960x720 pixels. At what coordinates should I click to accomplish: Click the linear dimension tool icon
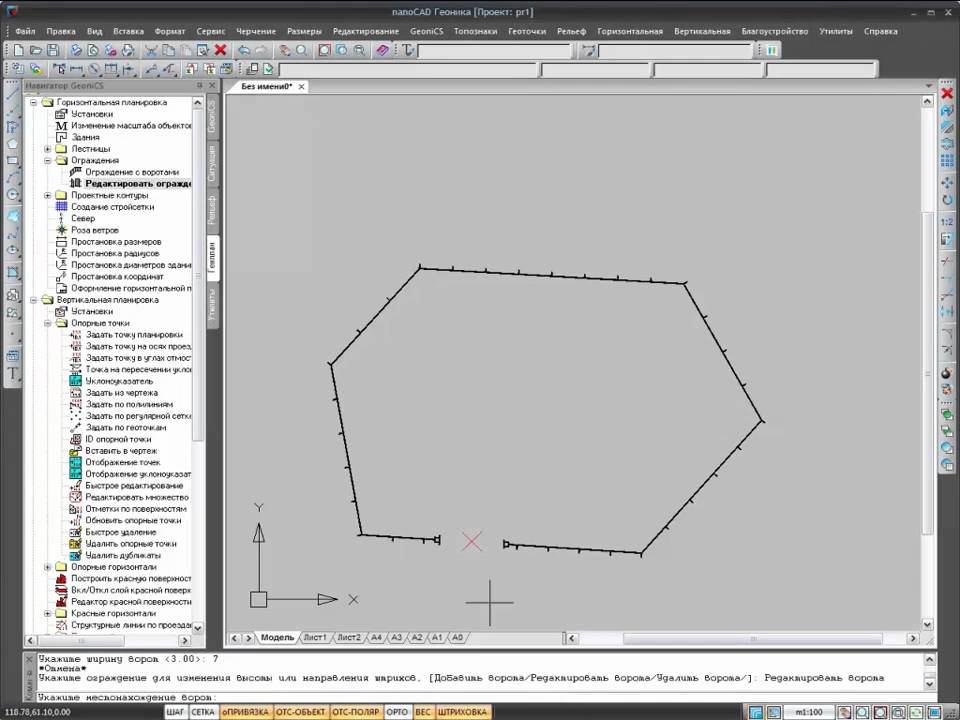77,69
